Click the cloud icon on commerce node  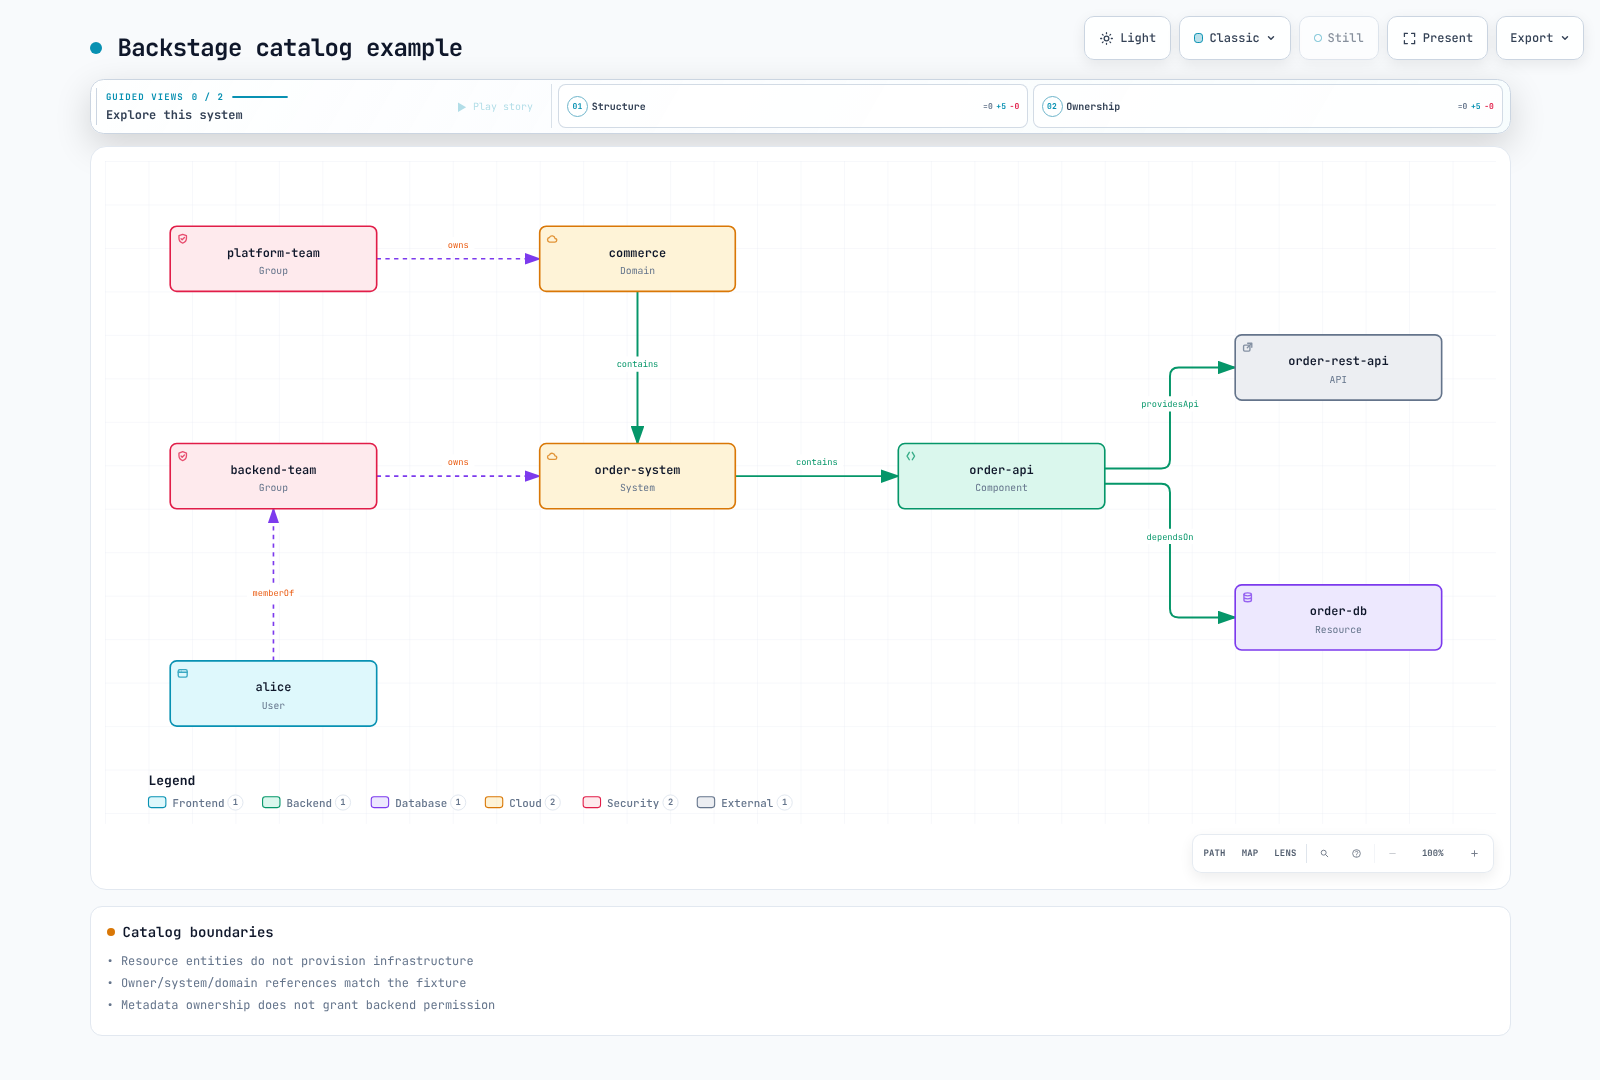click(x=552, y=239)
